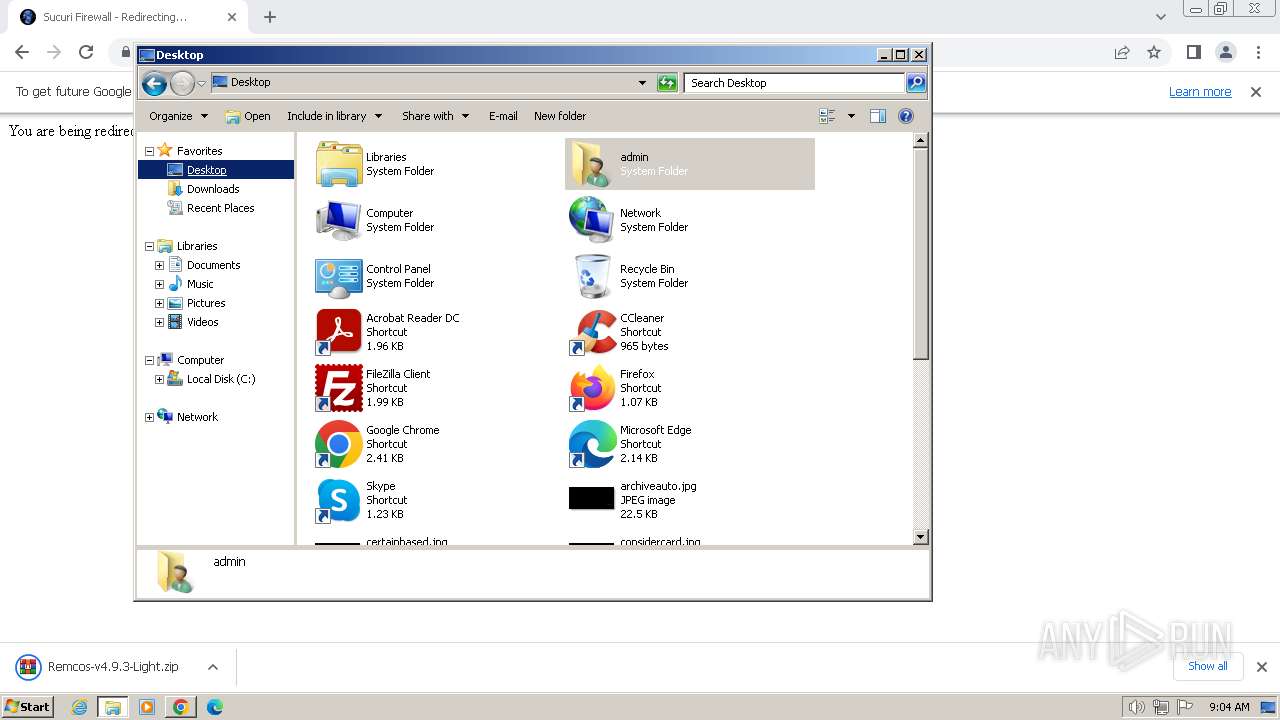
Task: Toggle the preview pane icon
Action: point(877,116)
